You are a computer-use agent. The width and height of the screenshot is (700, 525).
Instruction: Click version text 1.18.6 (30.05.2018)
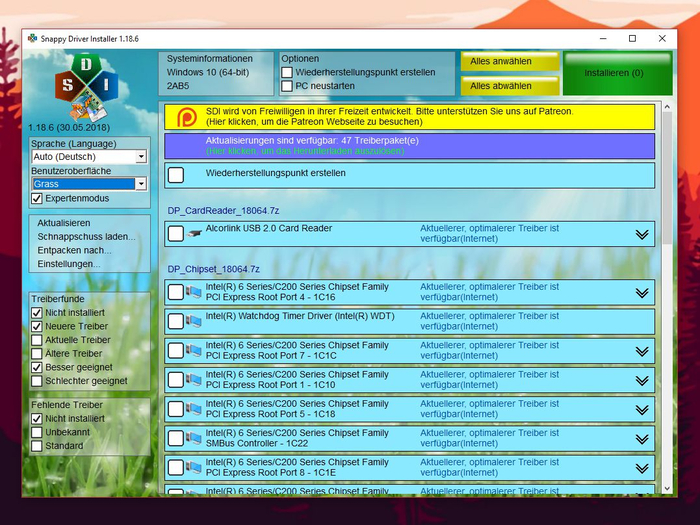[69, 128]
